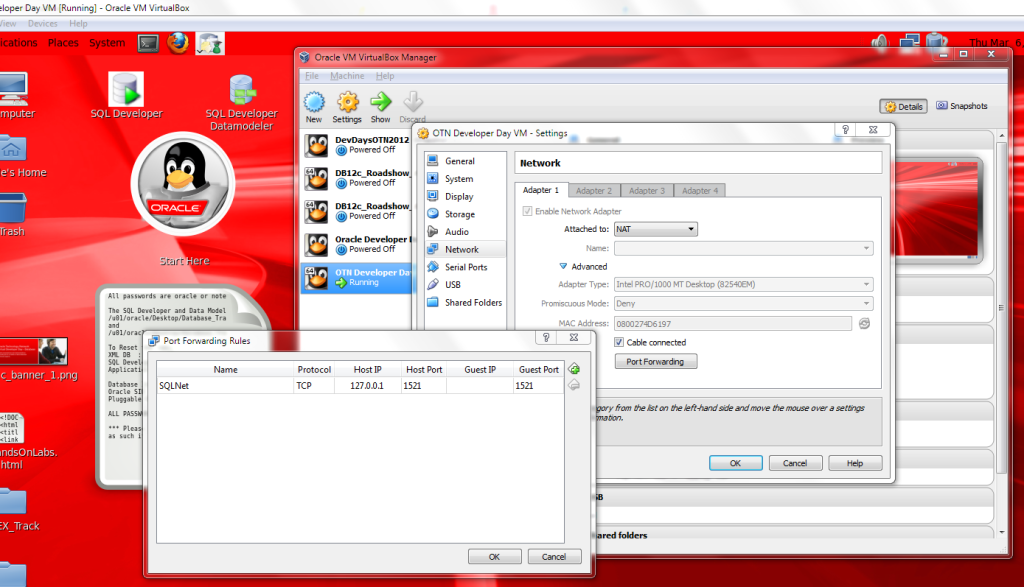Open the Start Here Oracle penguin icon
The height and width of the screenshot is (587, 1024).
click(183, 184)
